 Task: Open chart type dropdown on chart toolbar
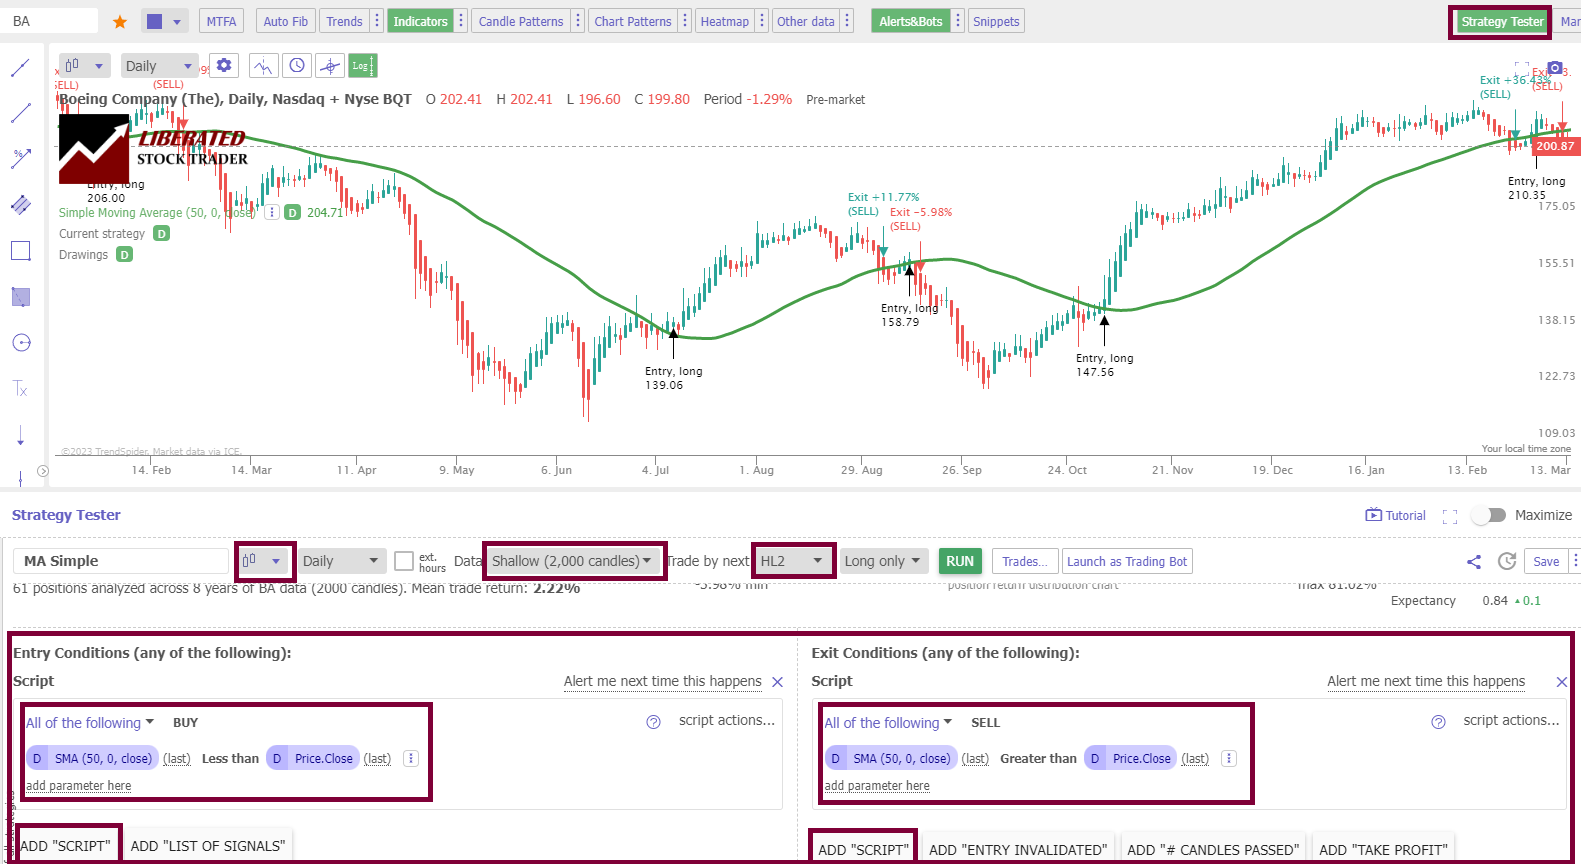point(84,66)
